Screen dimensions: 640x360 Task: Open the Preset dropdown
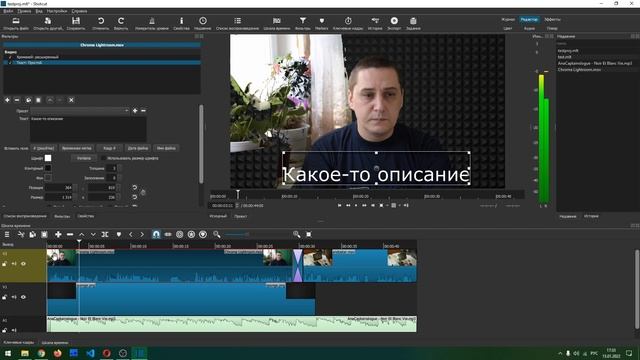[x=80, y=111]
